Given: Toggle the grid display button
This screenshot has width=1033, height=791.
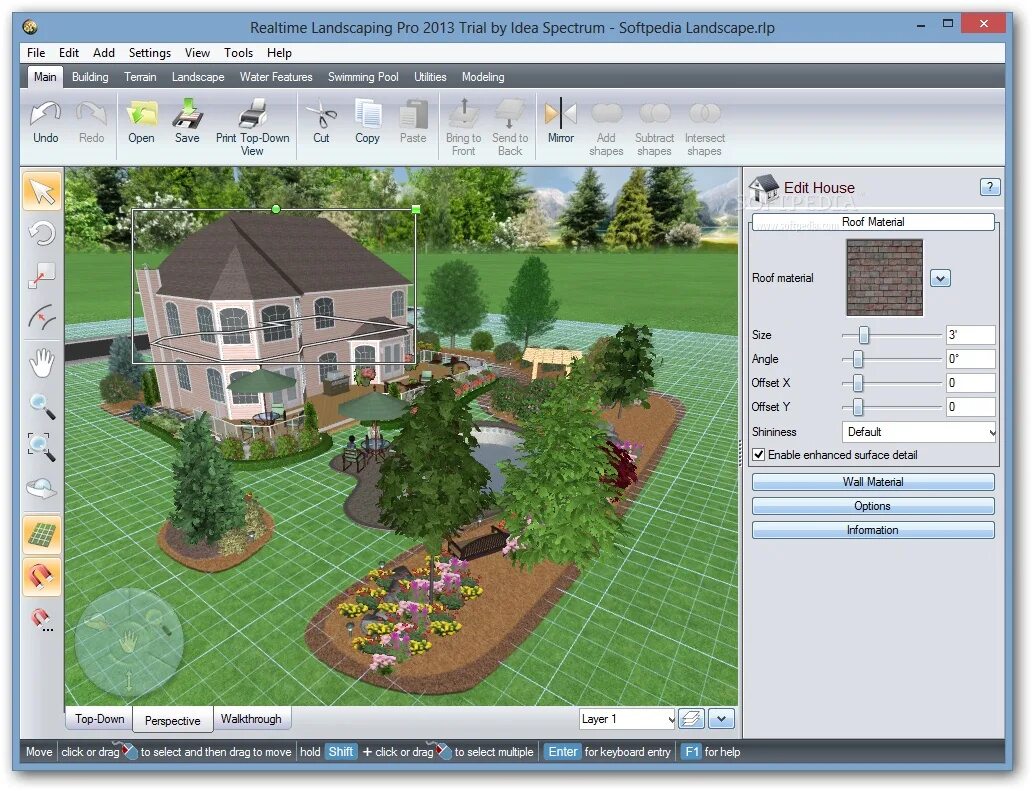Looking at the screenshot, I should [42, 535].
